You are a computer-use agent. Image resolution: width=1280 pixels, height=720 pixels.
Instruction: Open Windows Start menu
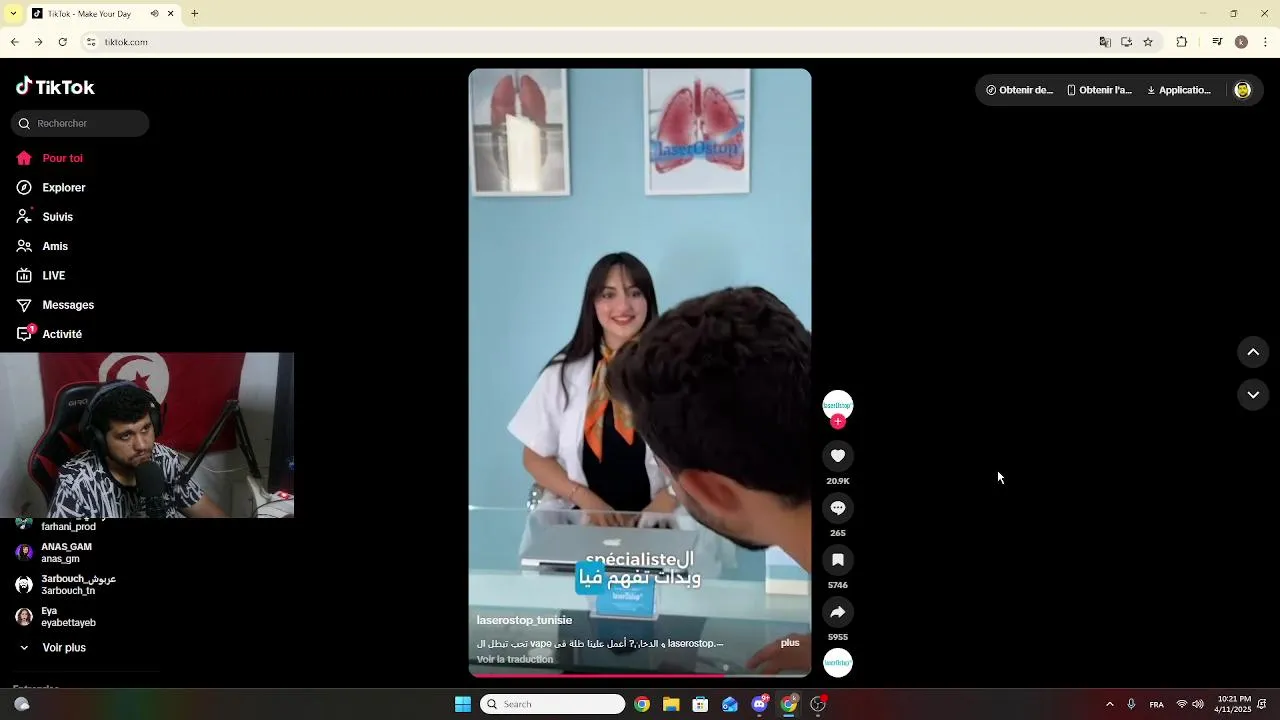click(463, 704)
